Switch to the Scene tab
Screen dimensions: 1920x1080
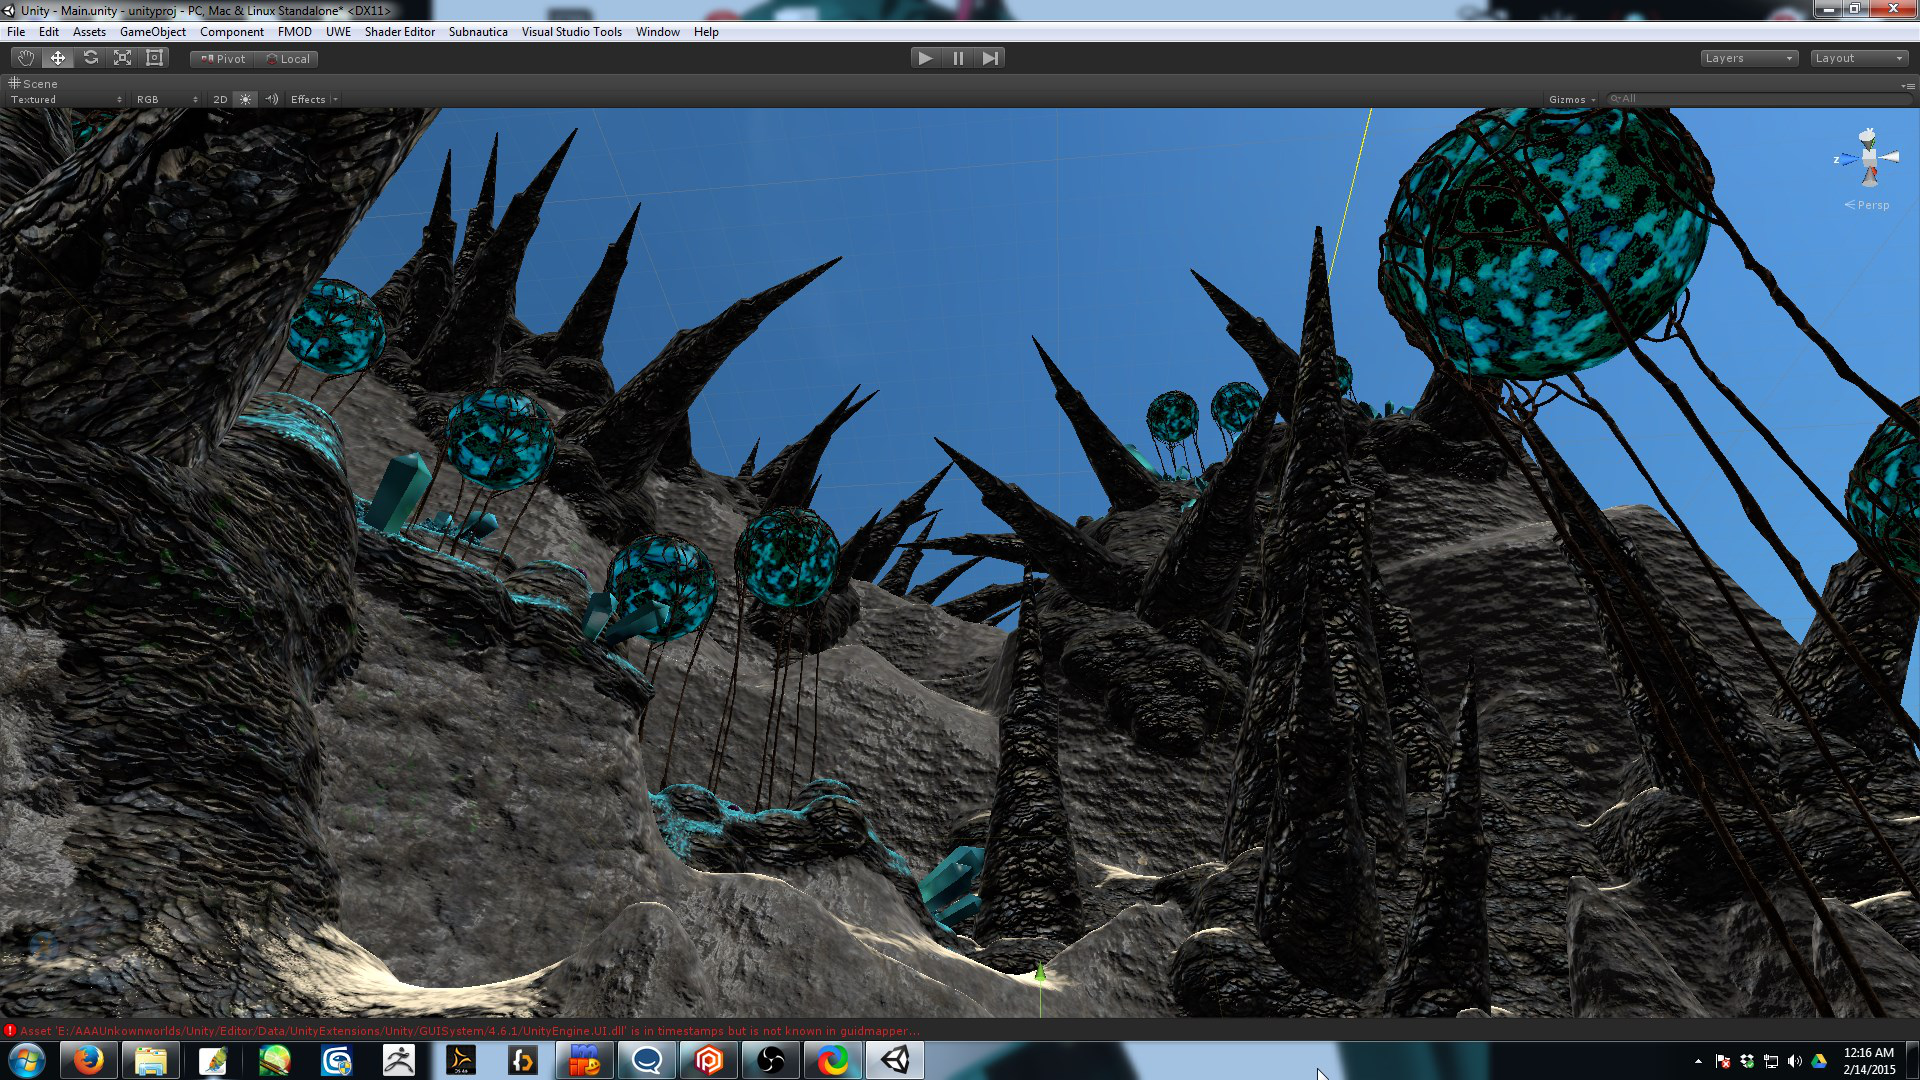click(x=33, y=84)
